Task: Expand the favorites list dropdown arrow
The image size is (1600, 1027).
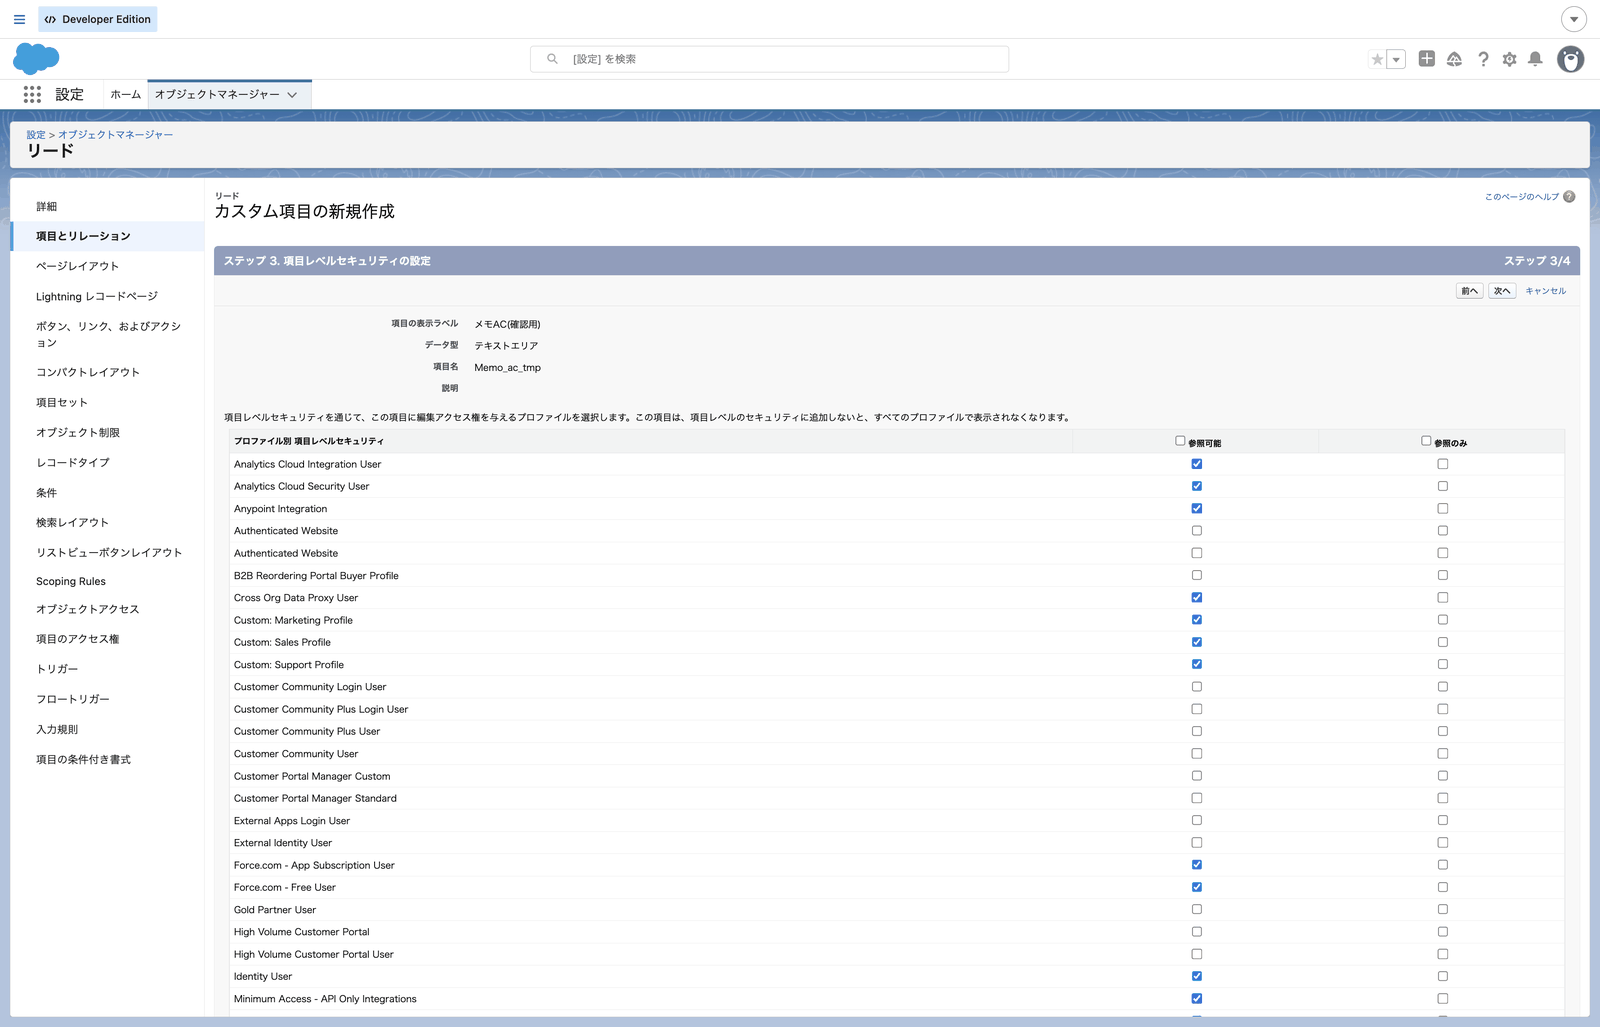Action: point(1397,59)
